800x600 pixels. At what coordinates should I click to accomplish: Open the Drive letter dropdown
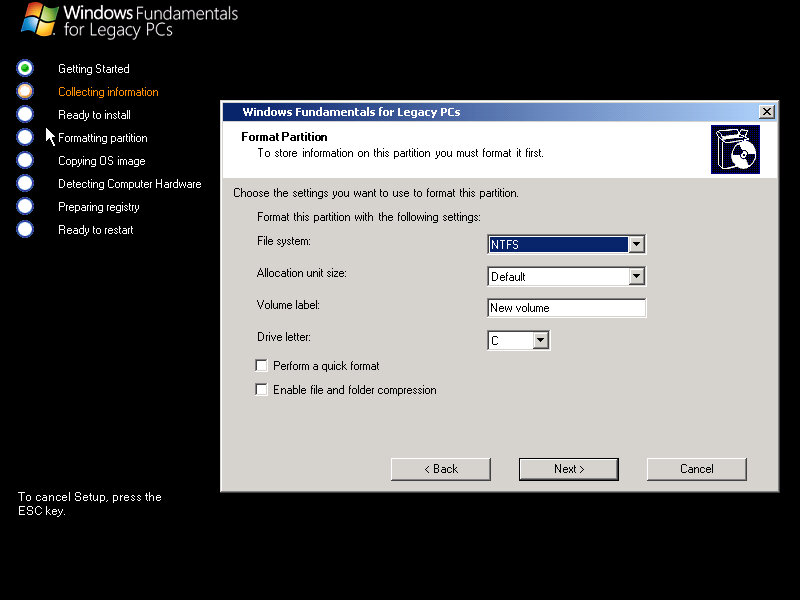[x=540, y=341]
